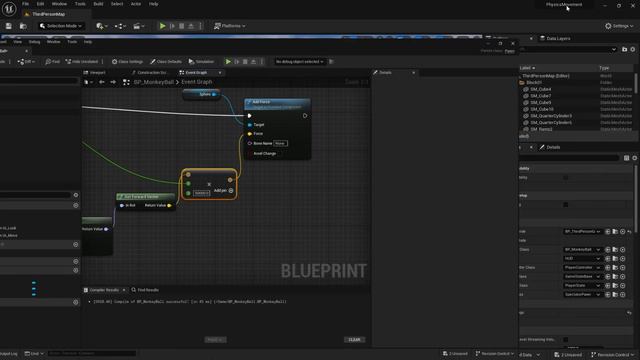Open debug object selector dropdown

pos(299,62)
